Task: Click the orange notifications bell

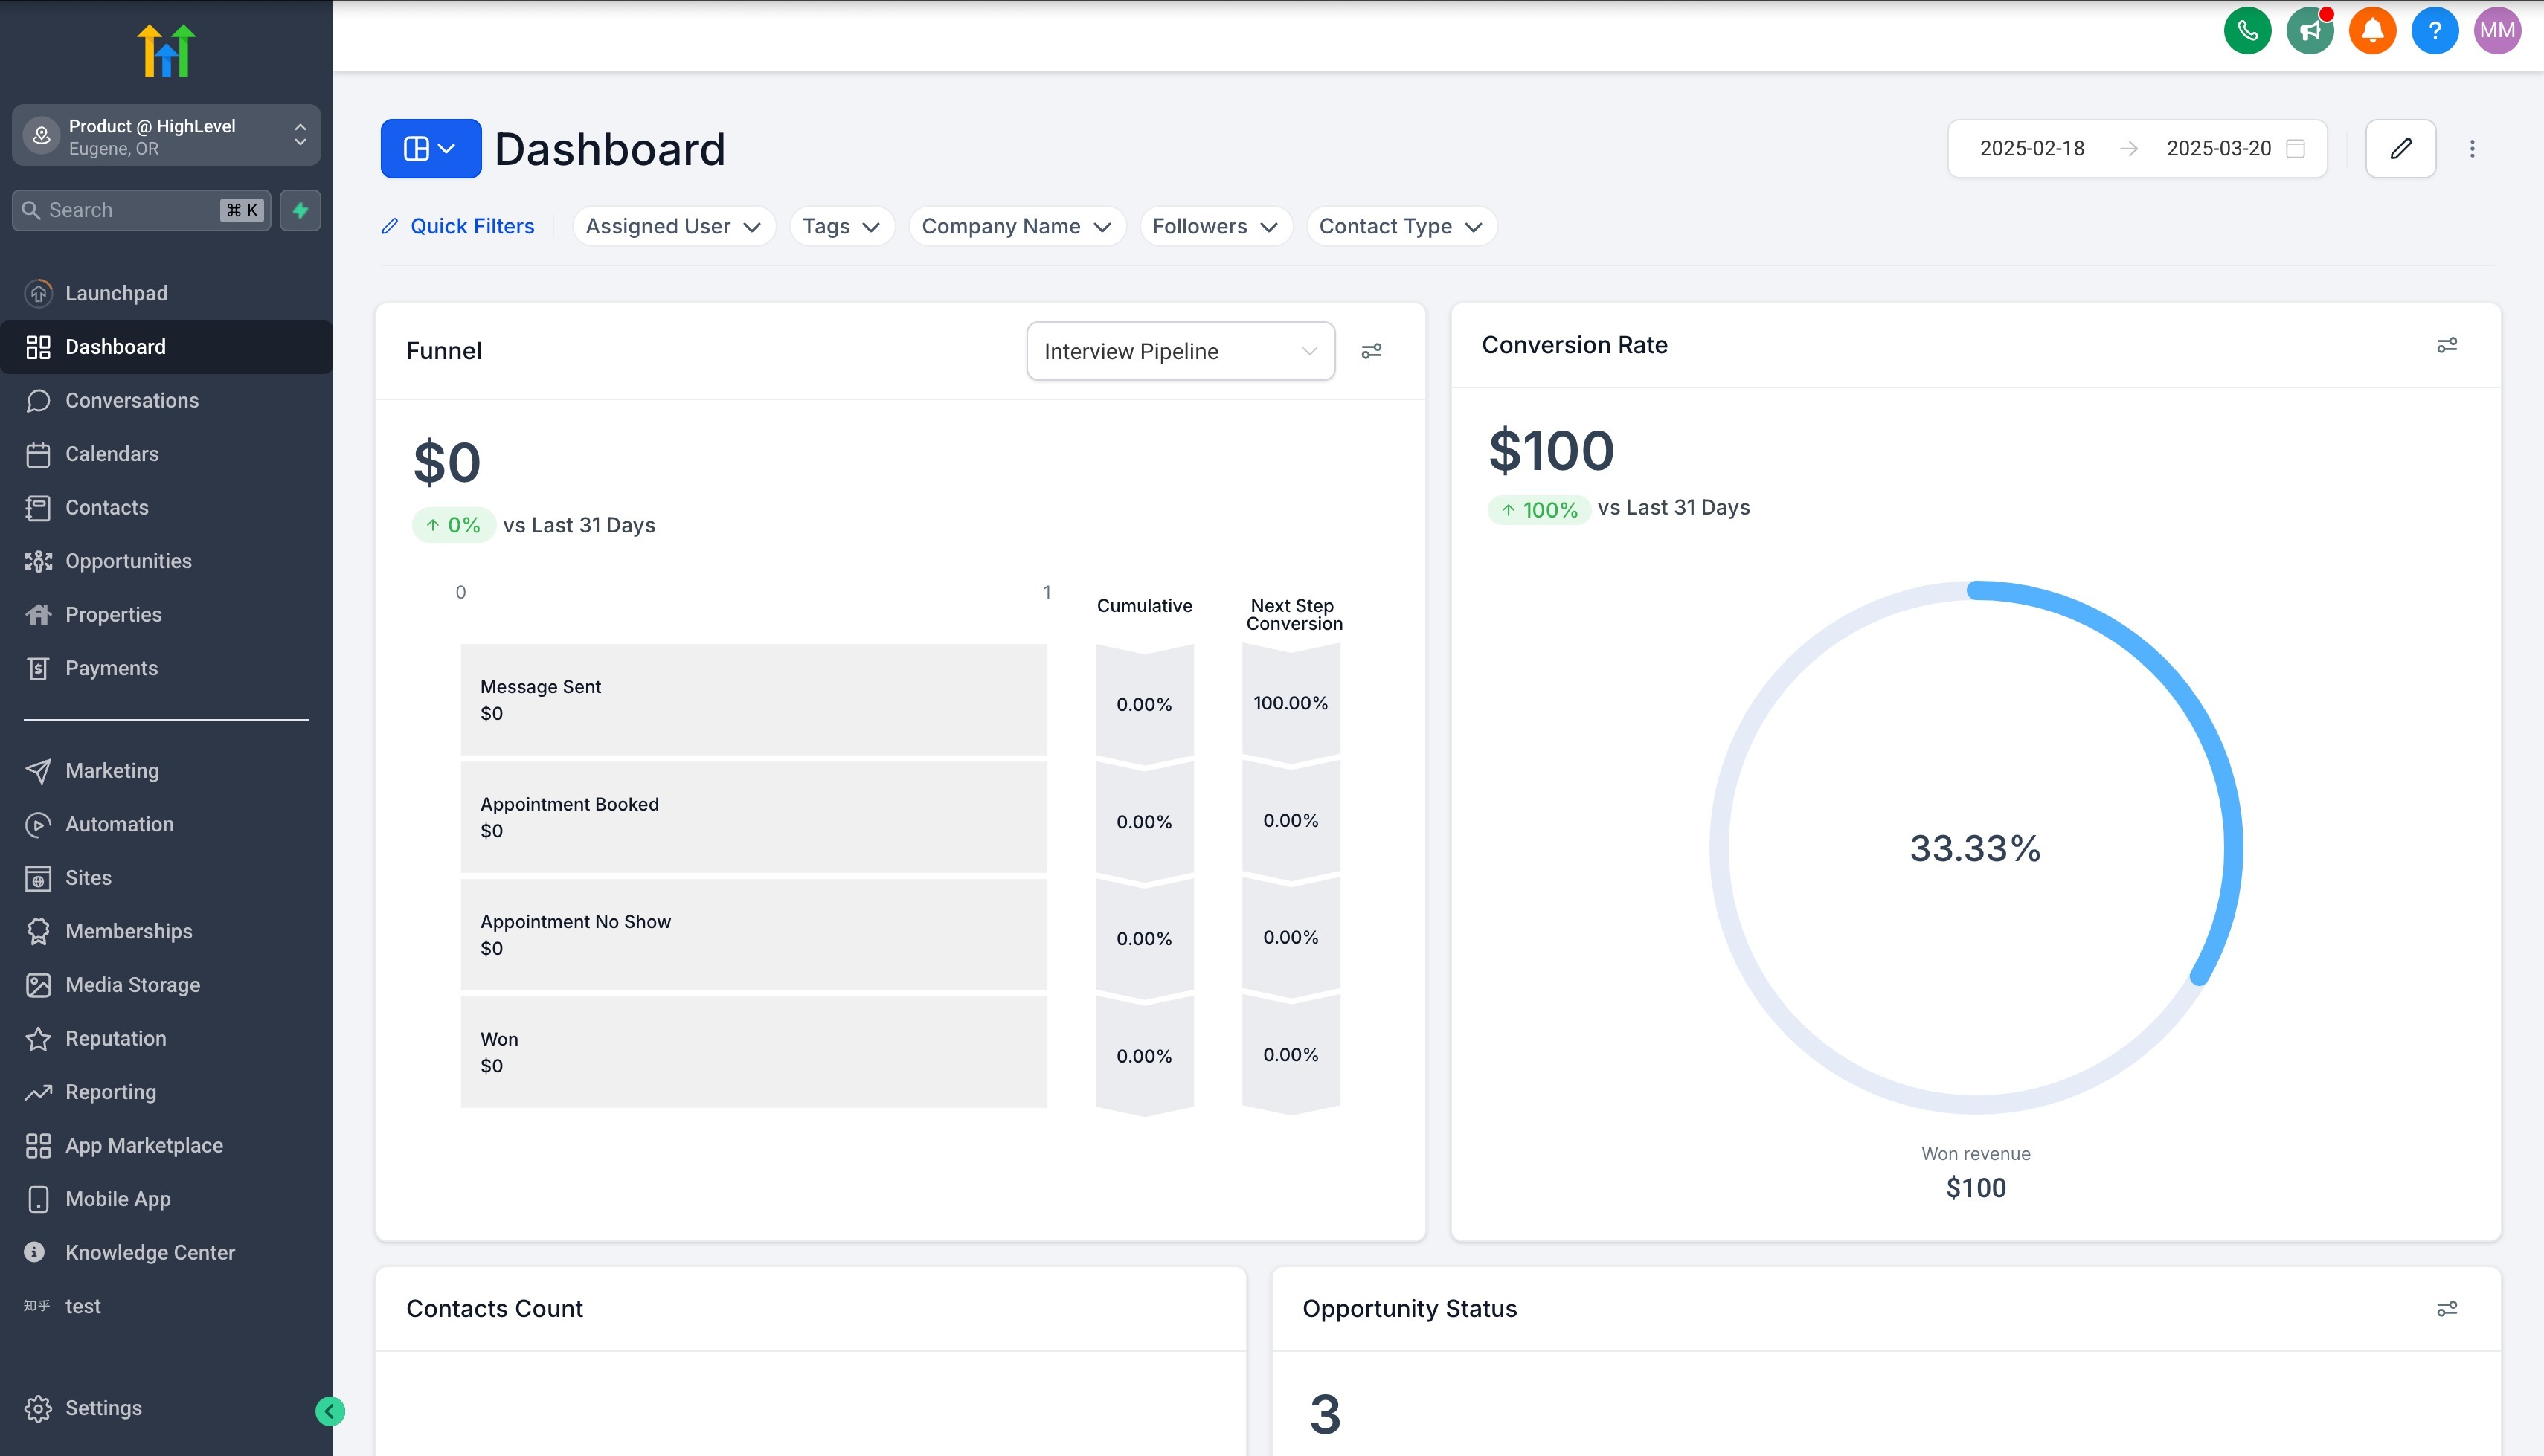Action: (x=2372, y=31)
